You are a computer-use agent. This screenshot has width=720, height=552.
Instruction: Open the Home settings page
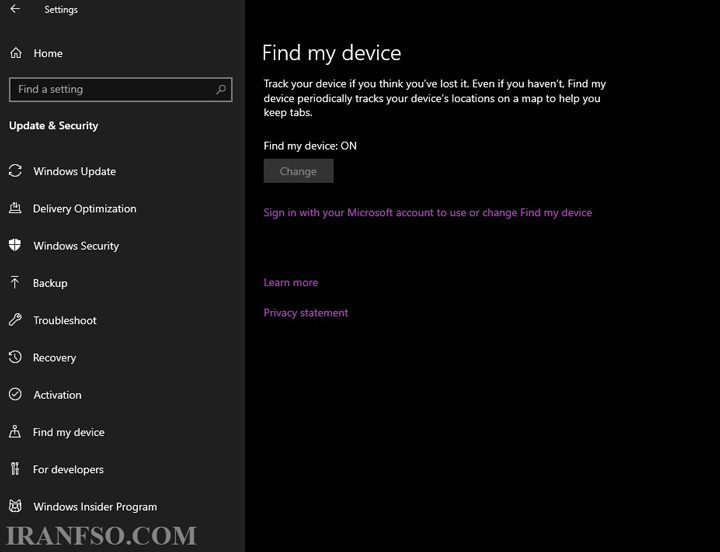click(48, 53)
